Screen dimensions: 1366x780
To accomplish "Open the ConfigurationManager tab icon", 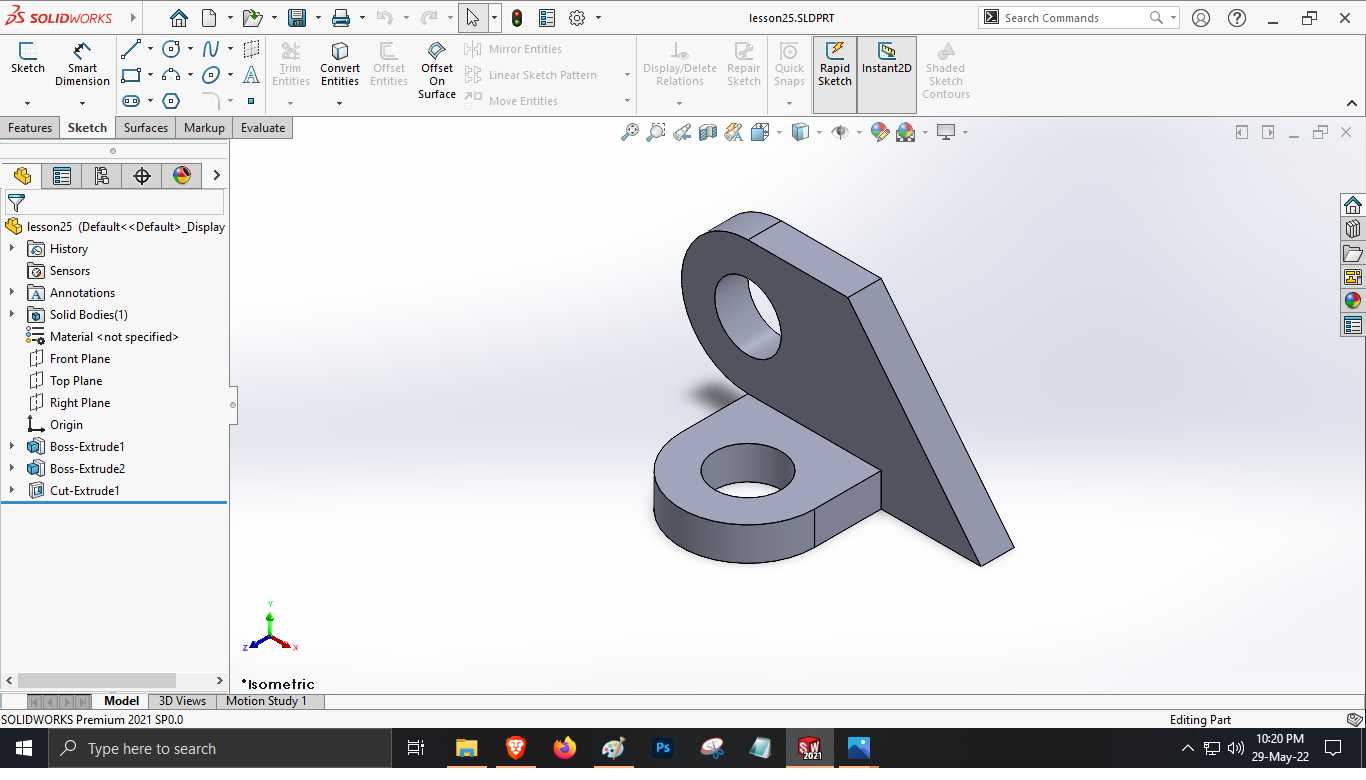I will click(x=102, y=176).
